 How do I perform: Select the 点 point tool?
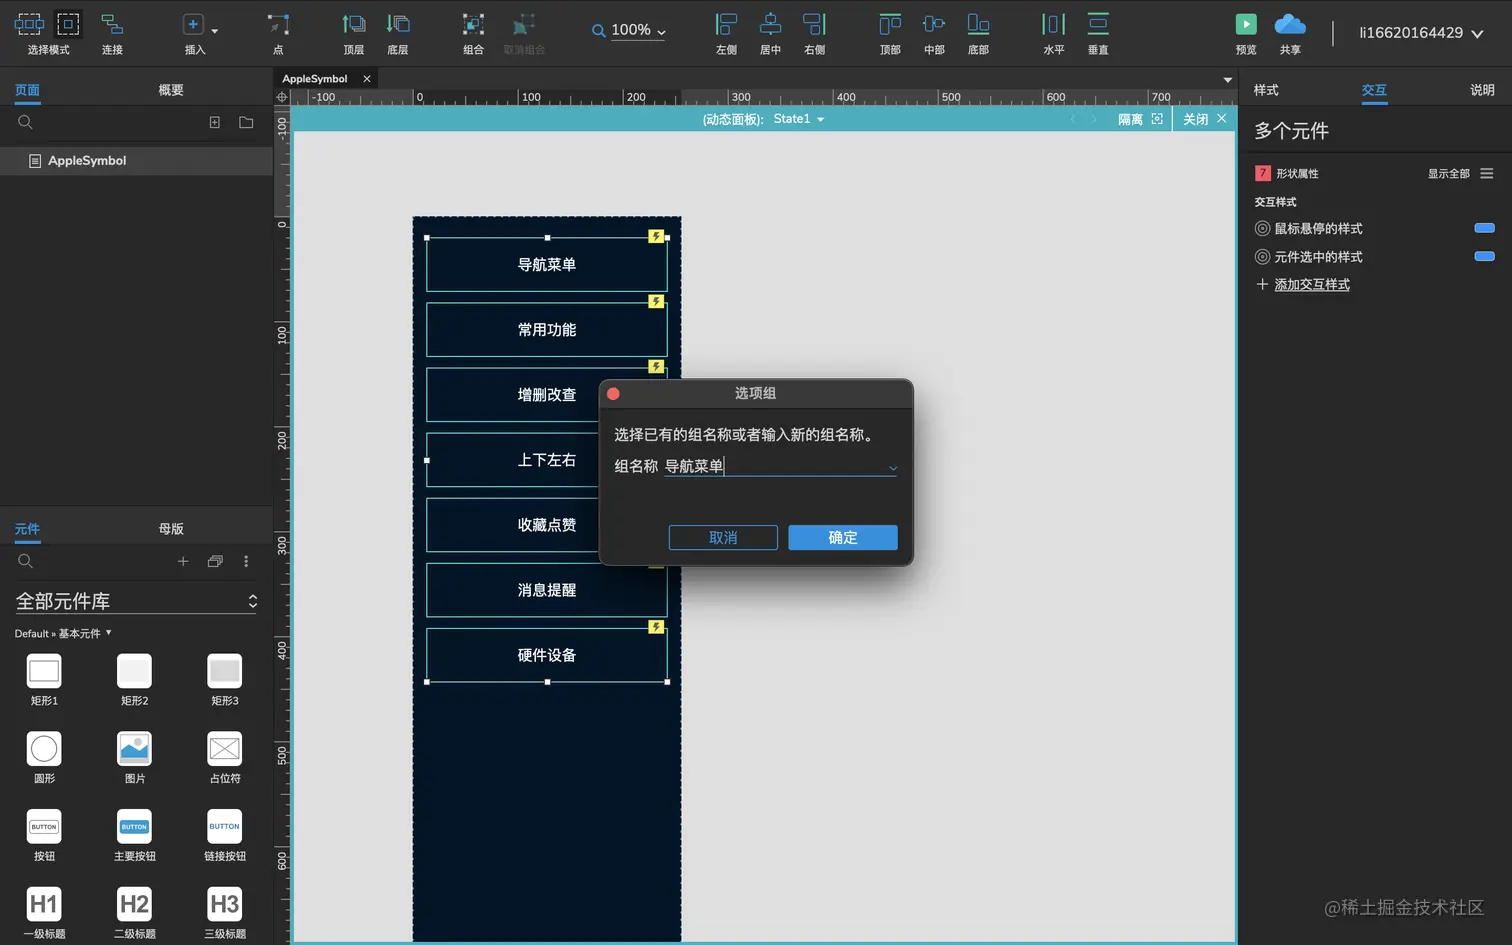[278, 33]
